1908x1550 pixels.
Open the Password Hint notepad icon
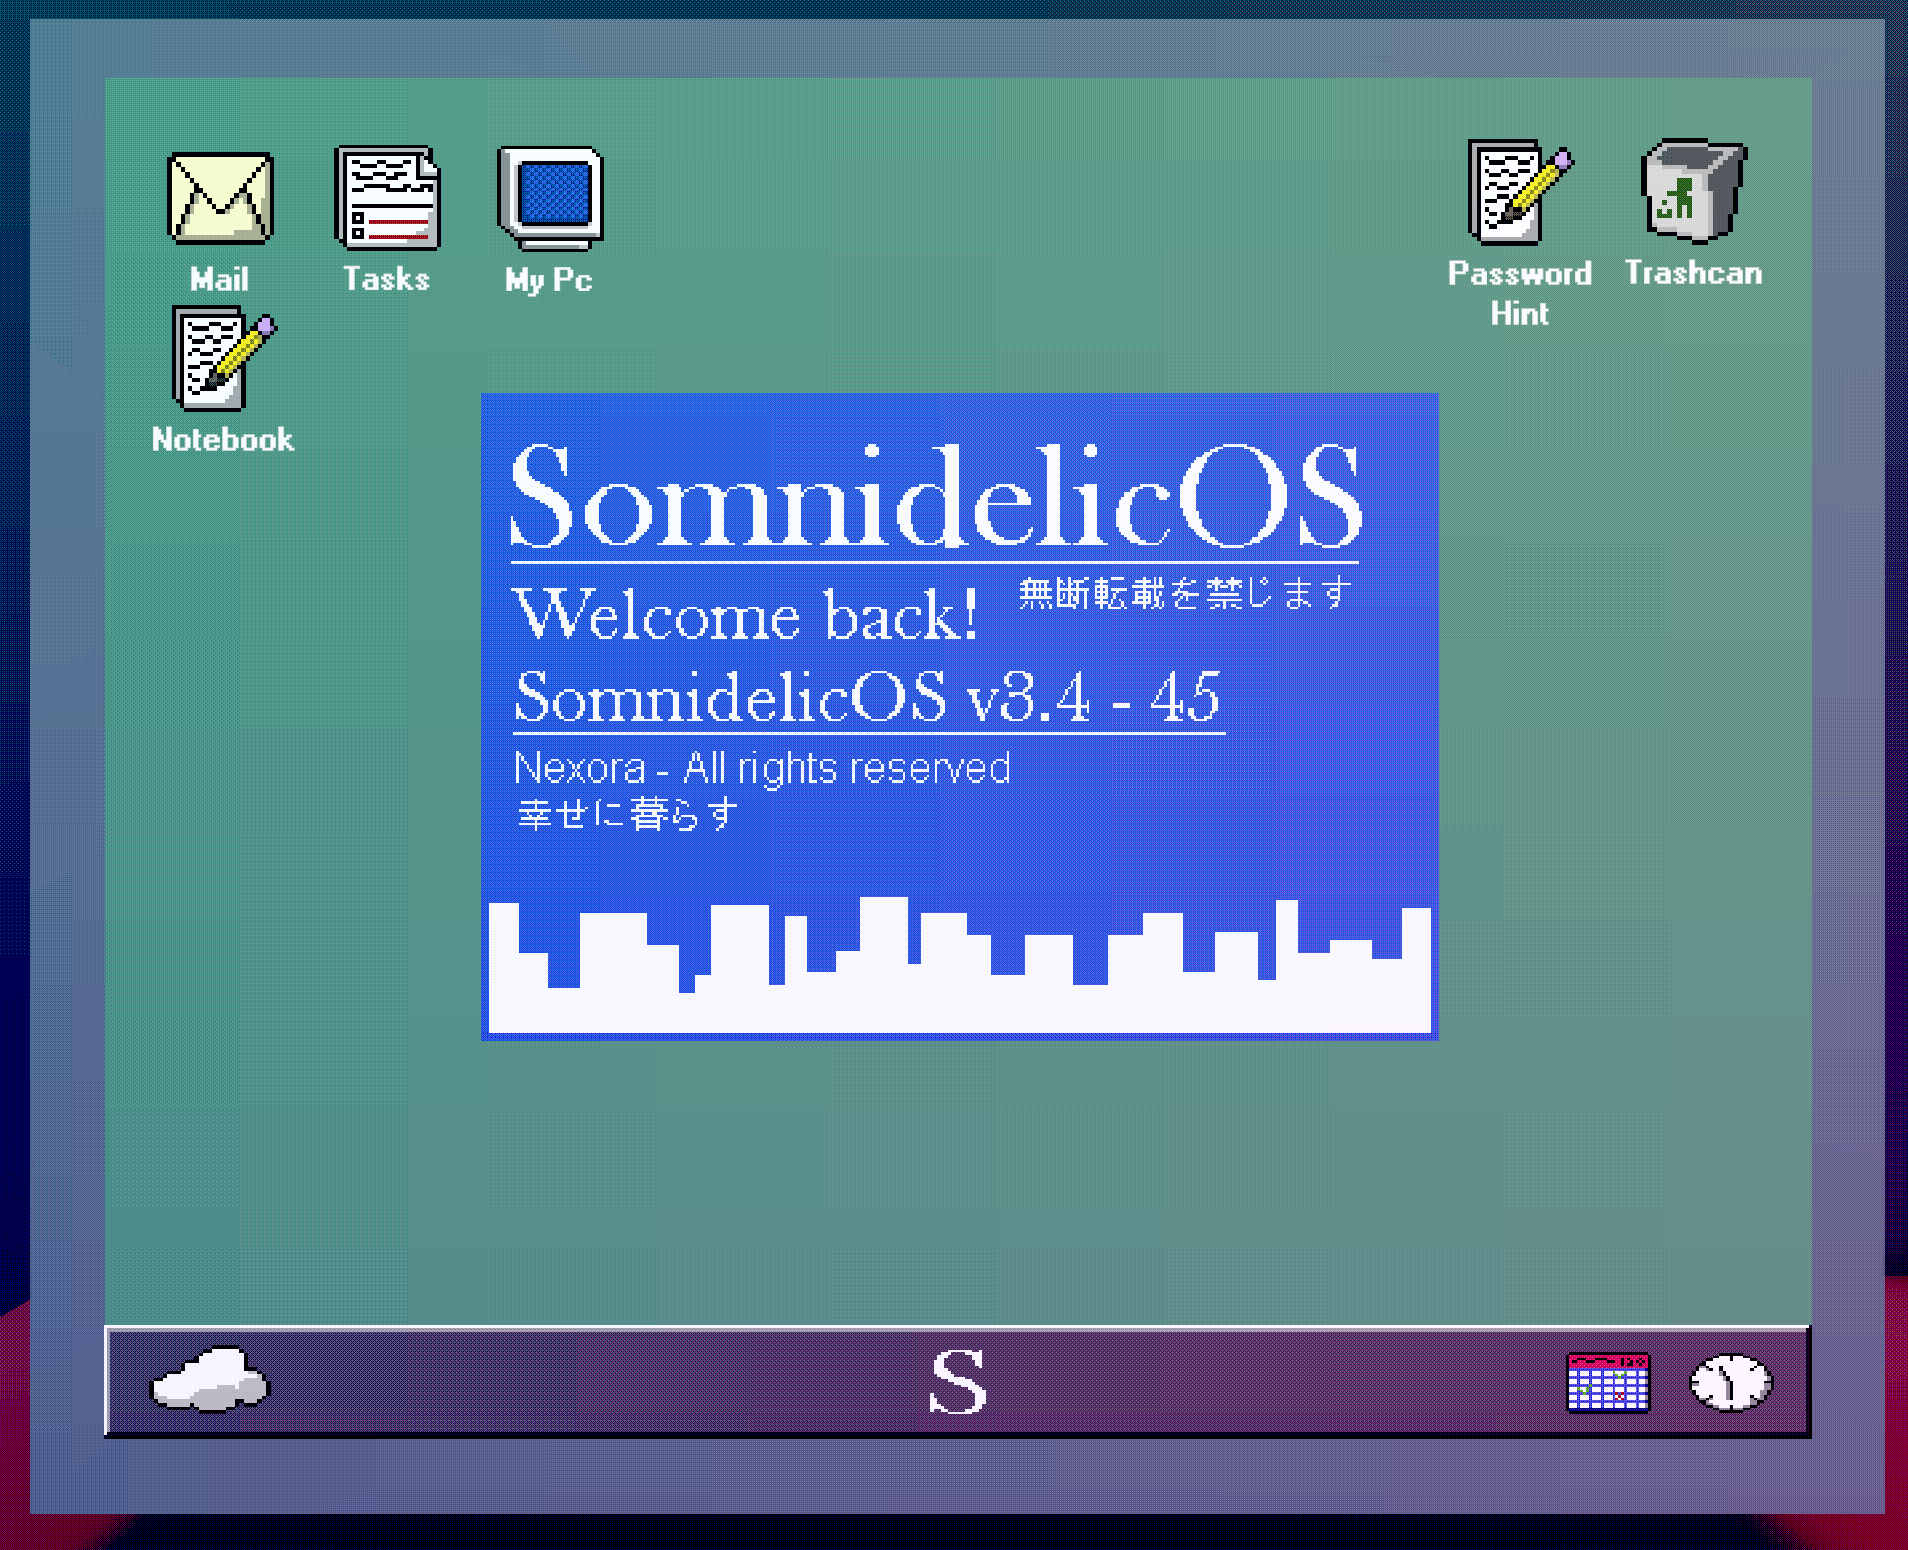[x=1519, y=192]
